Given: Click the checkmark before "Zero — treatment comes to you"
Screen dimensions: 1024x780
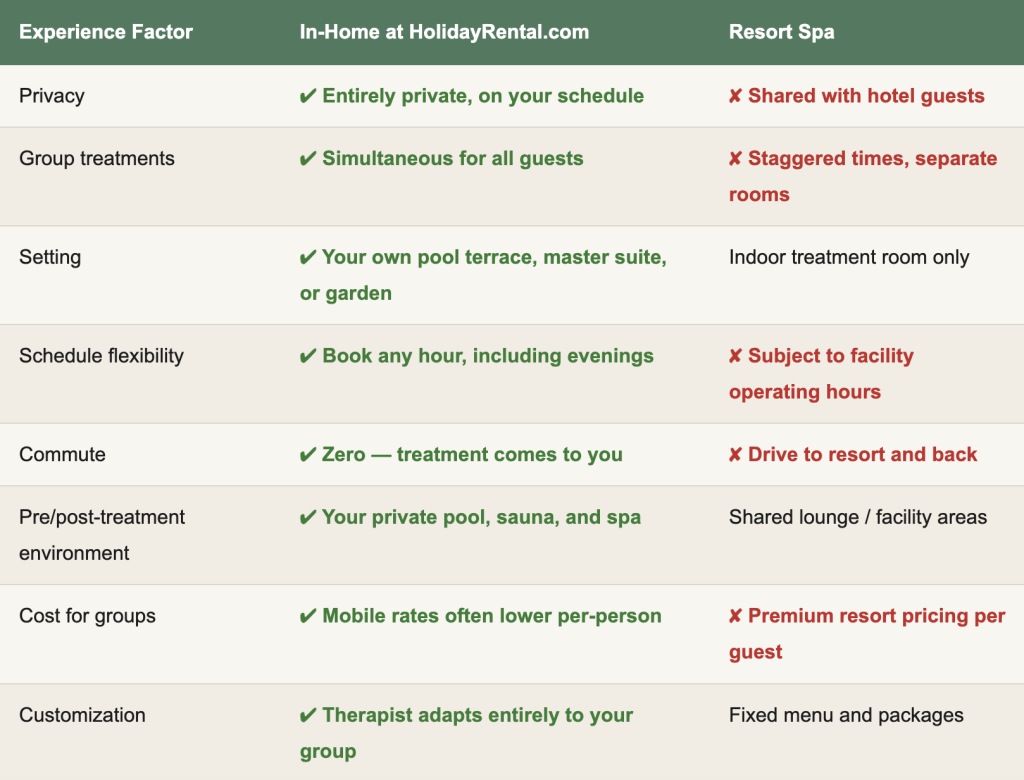Looking at the screenshot, I should pyautogui.click(x=308, y=455).
